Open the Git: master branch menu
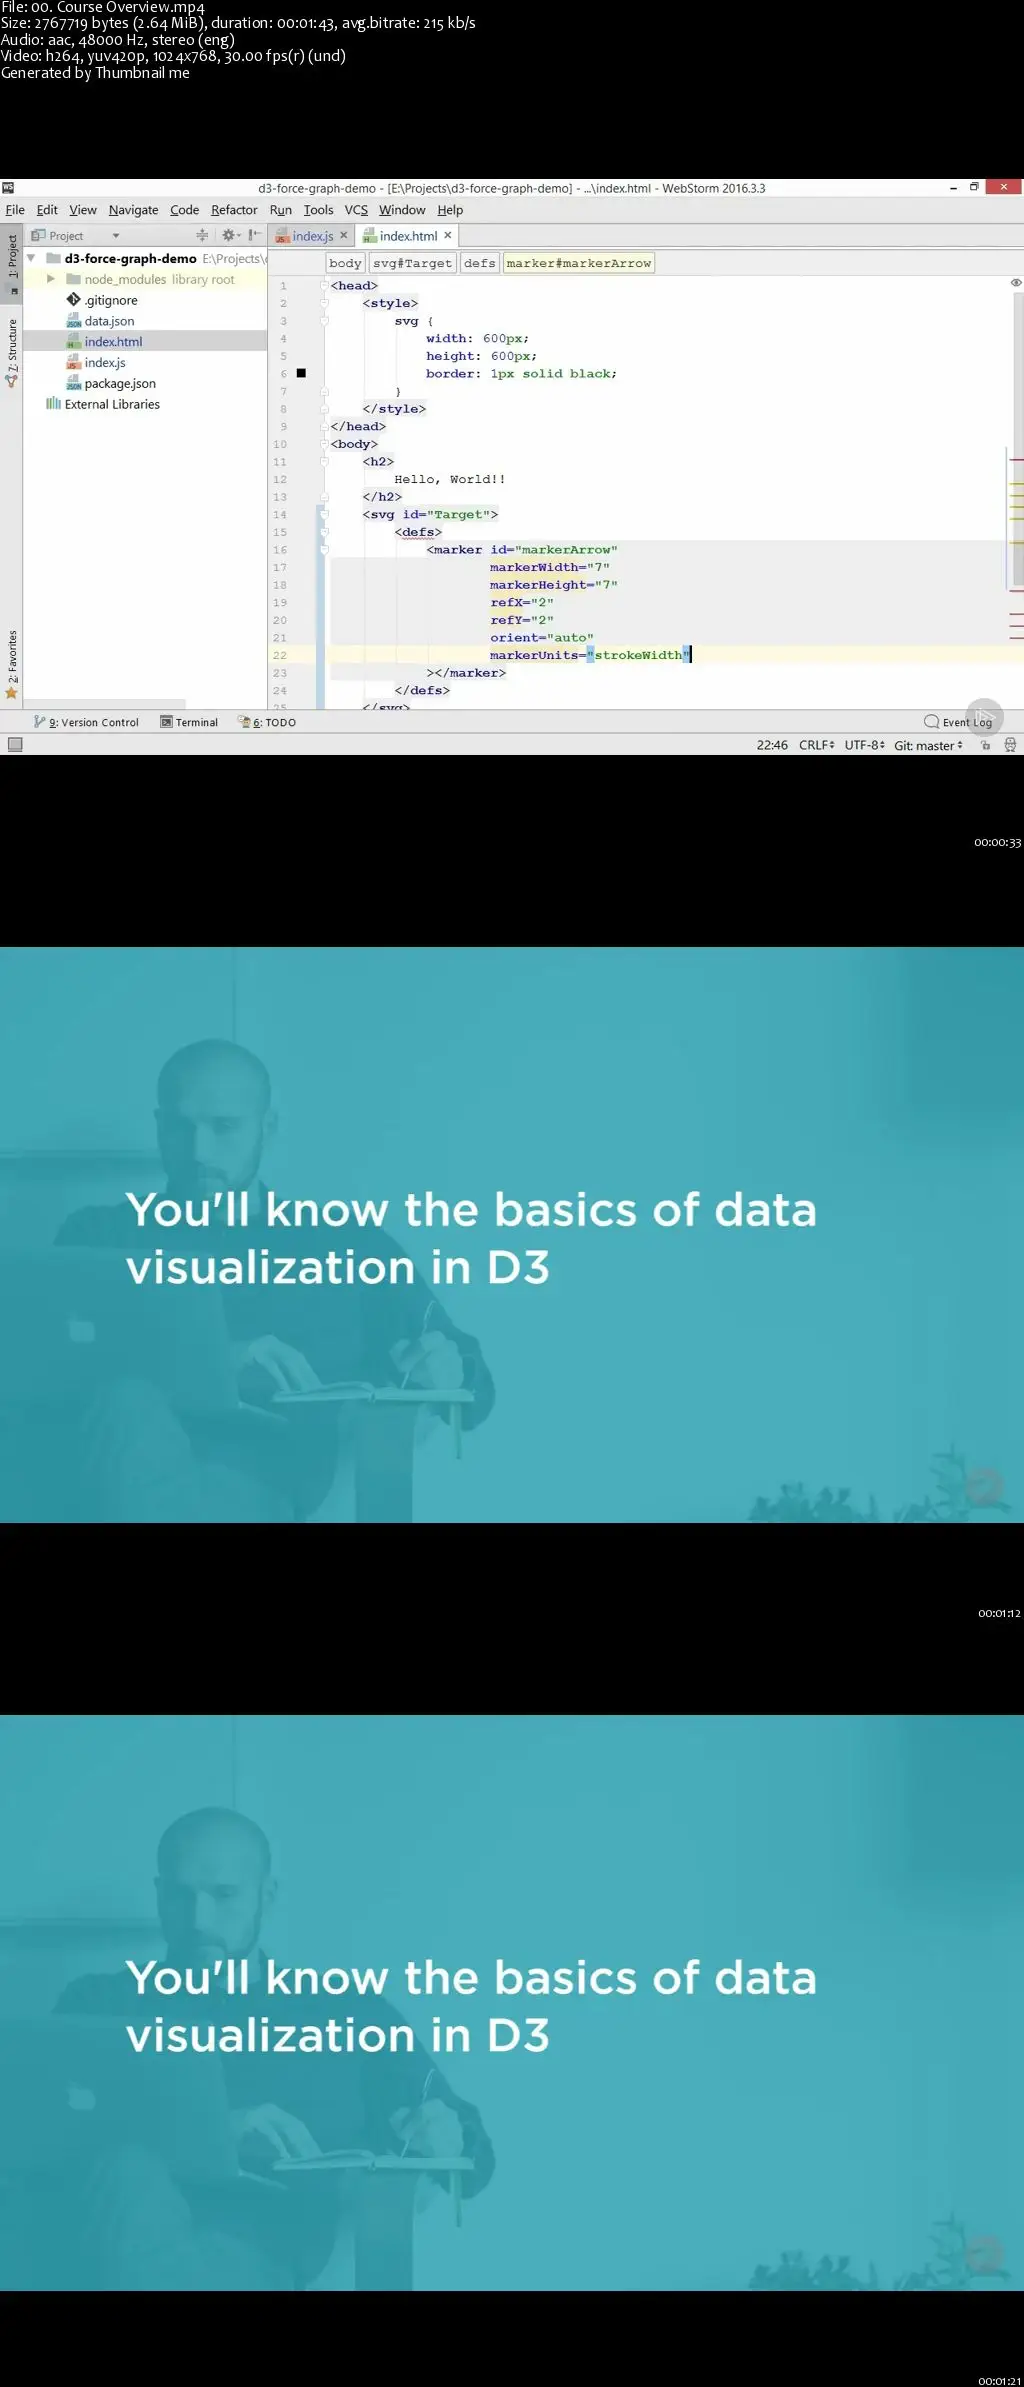The height and width of the screenshot is (2387, 1024). (x=928, y=745)
